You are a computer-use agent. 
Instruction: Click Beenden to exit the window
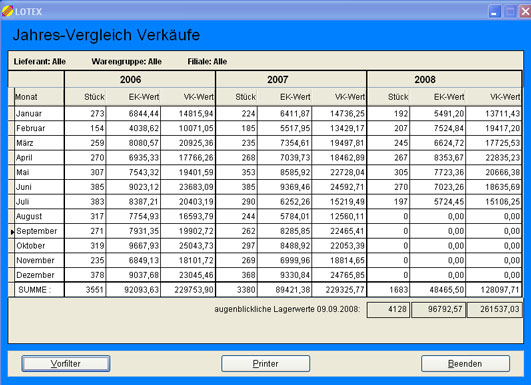tap(465, 364)
